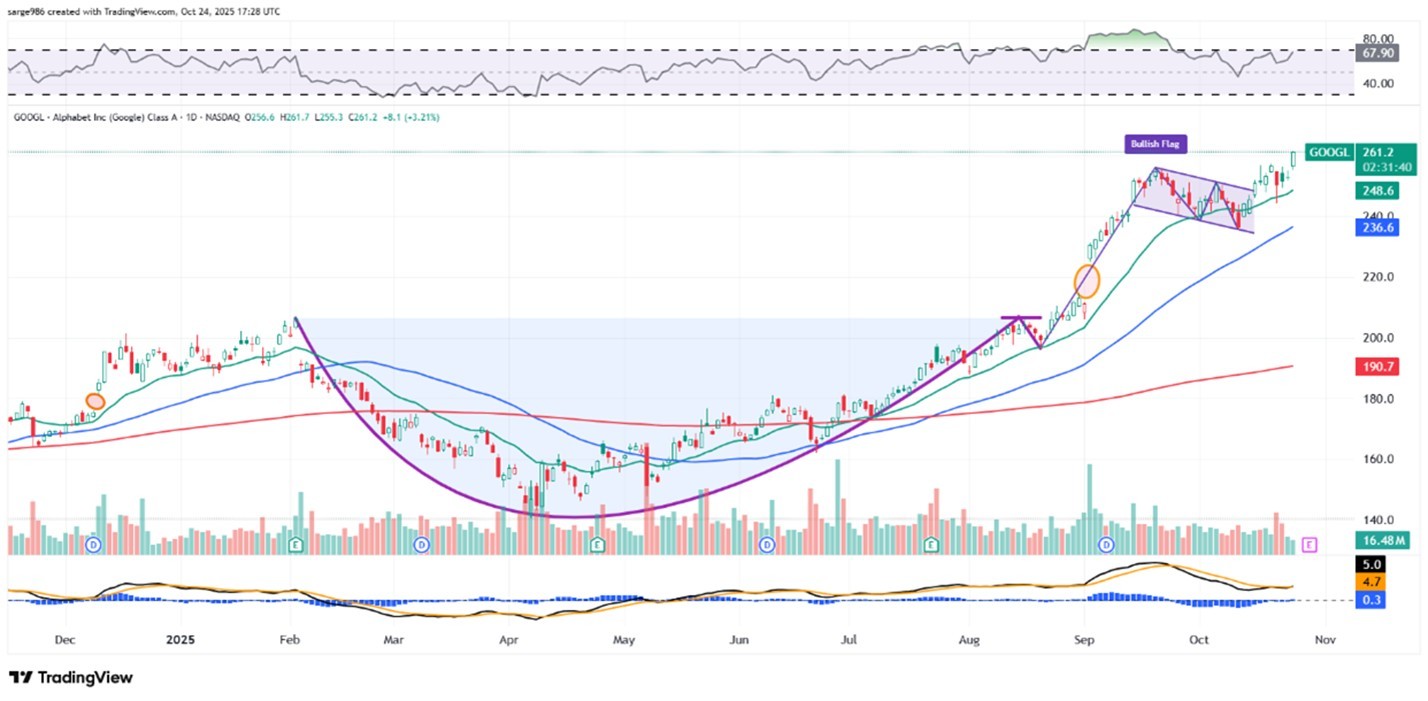Click the early February earnings marker 'E'
Image resolution: width=1428 pixels, height=701 pixels.
pos(296,545)
